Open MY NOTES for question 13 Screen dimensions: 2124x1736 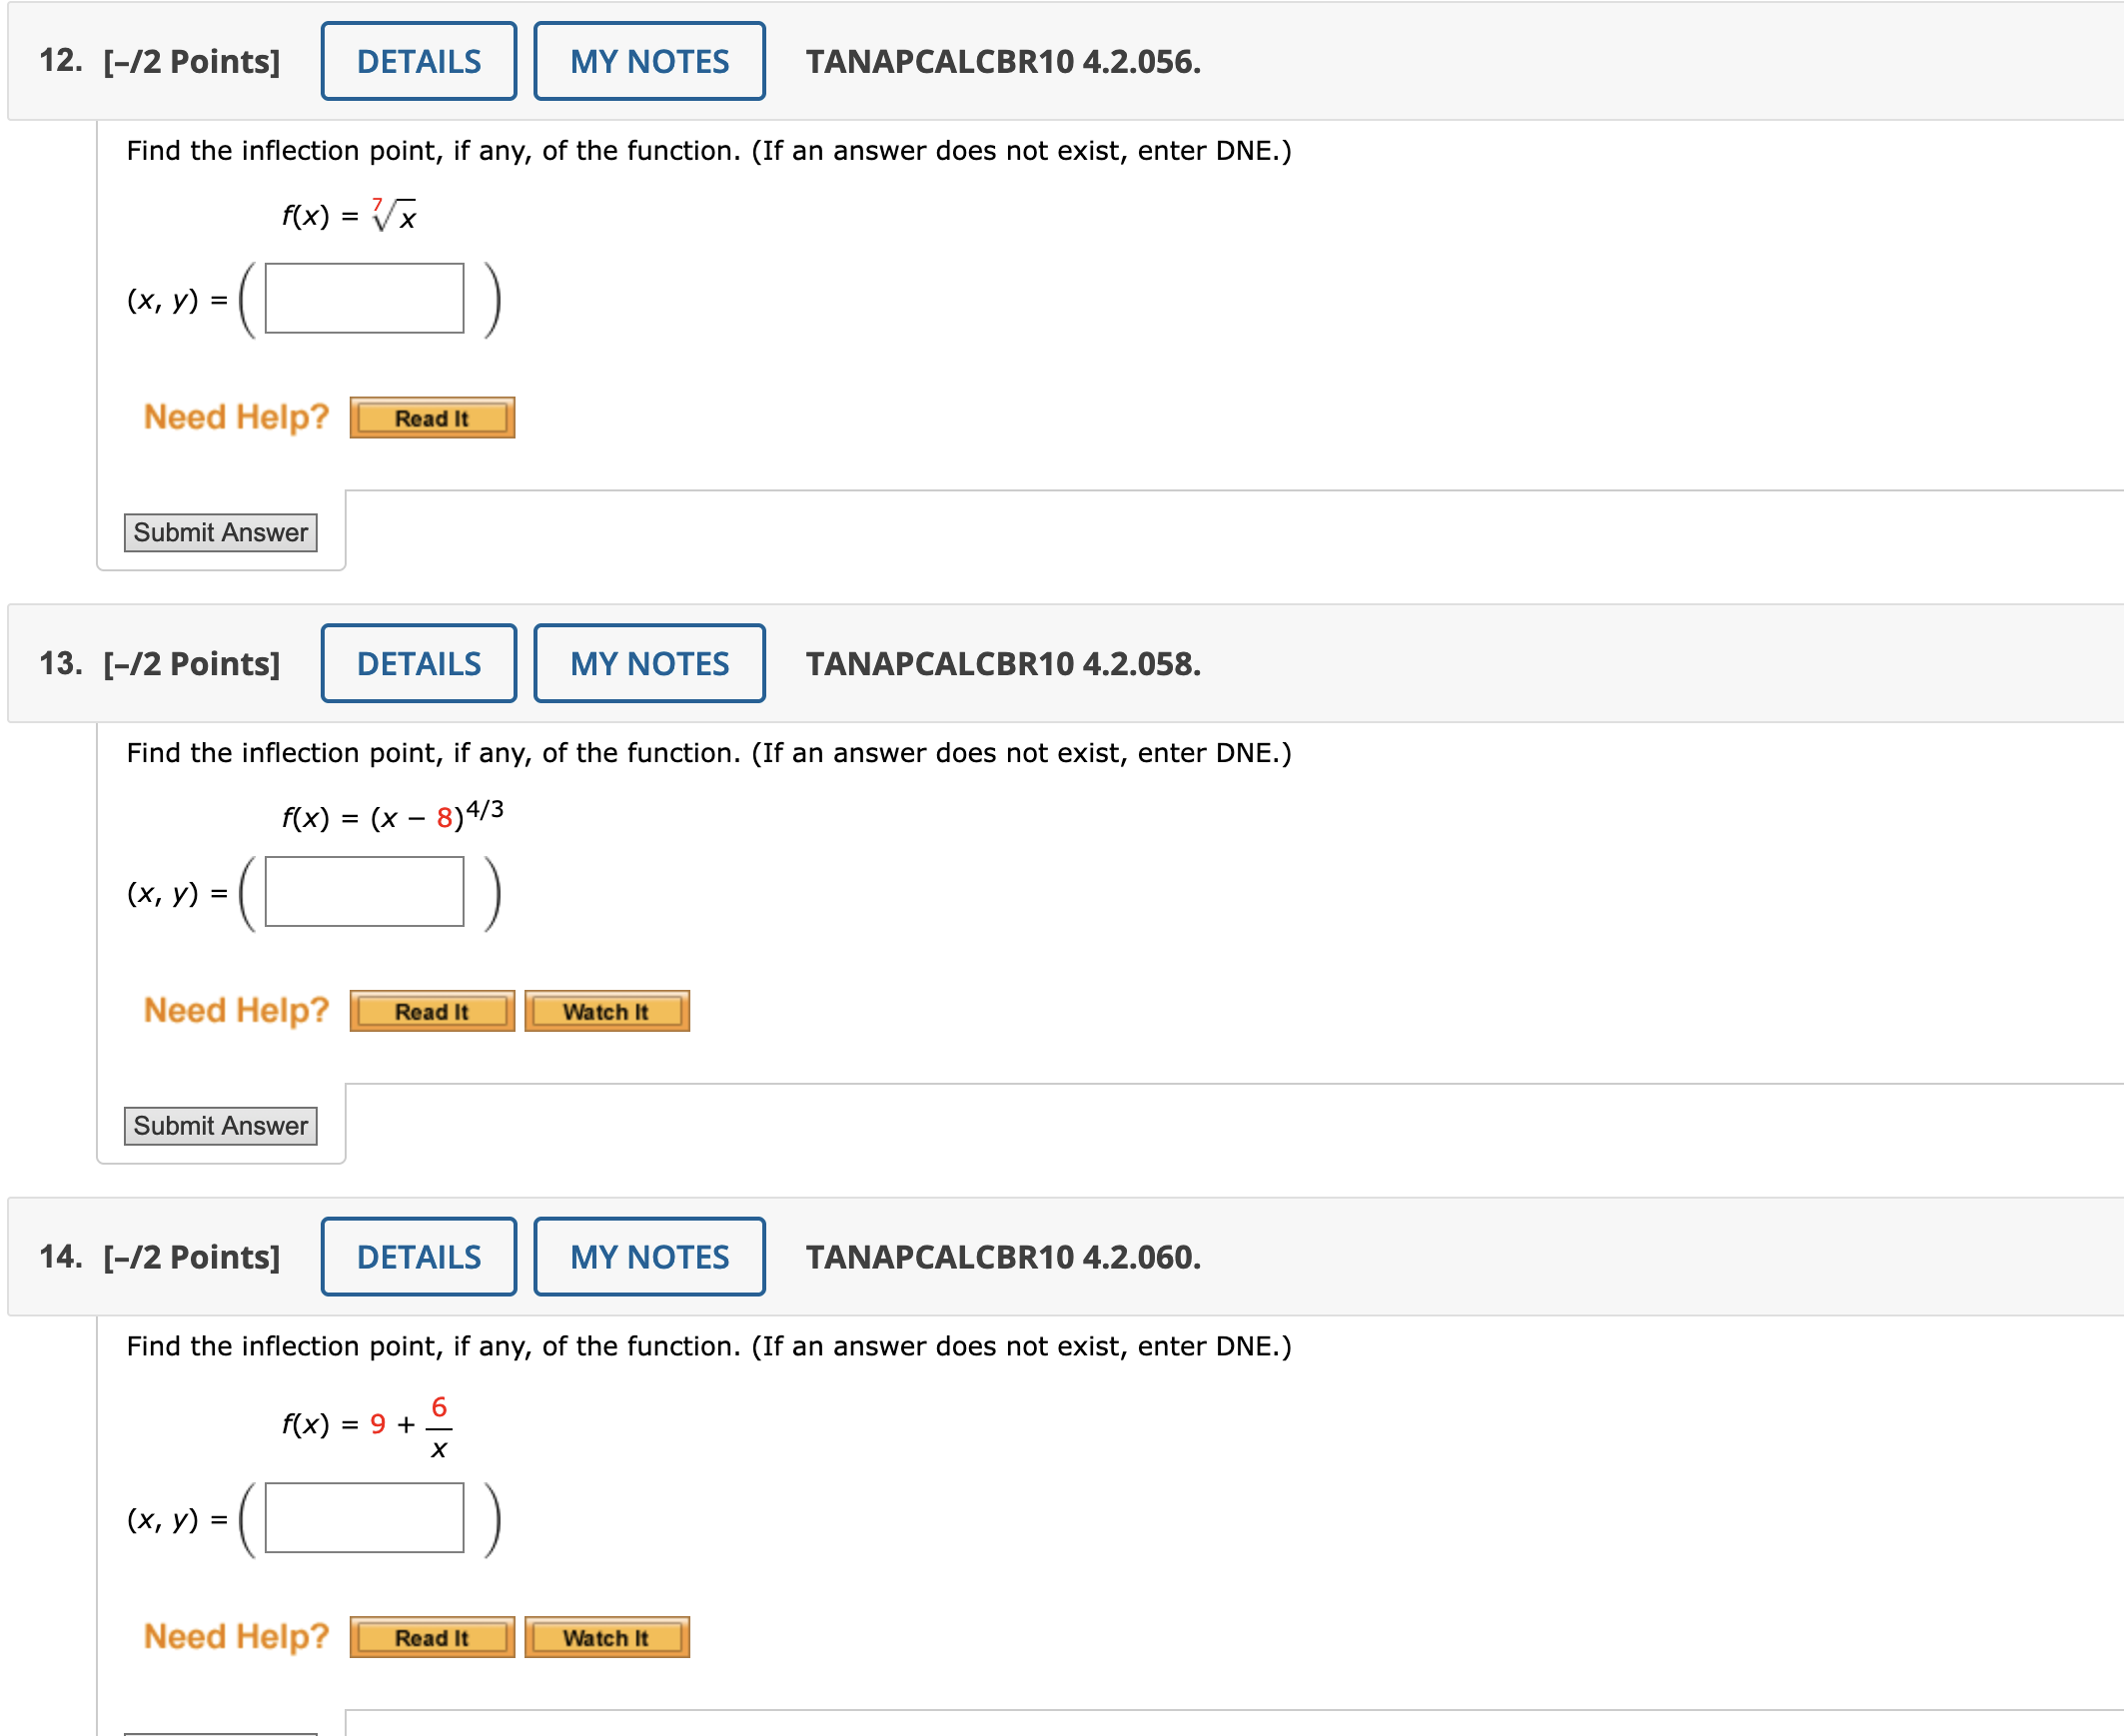[649, 663]
